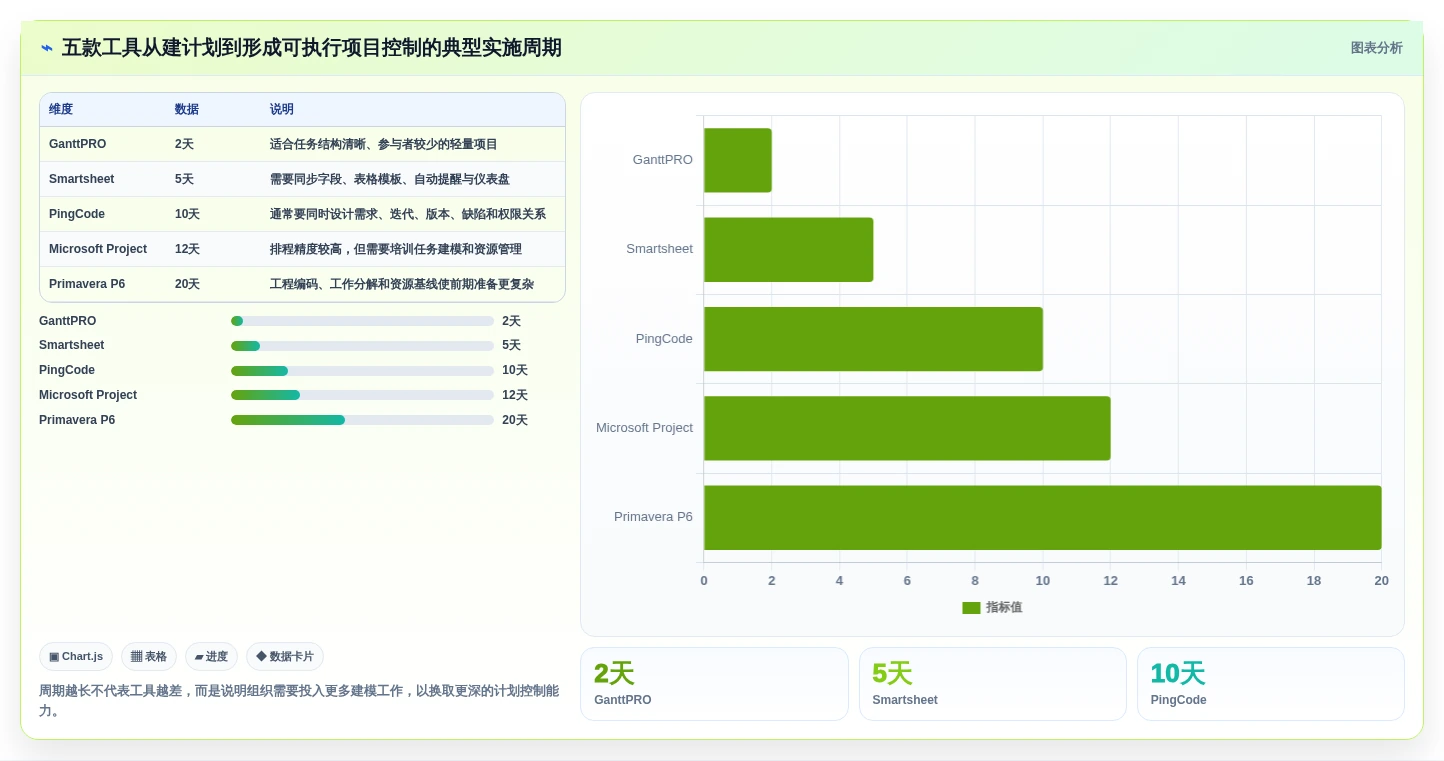The image size is (1444, 761).
Task: Click the 图表分析 label in header
Action: tap(1376, 48)
